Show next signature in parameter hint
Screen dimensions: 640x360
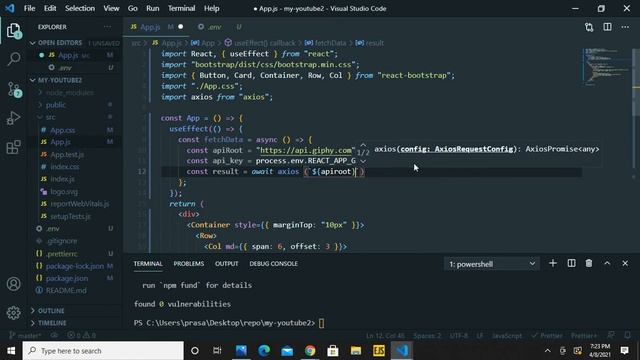(x=363, y=161)
